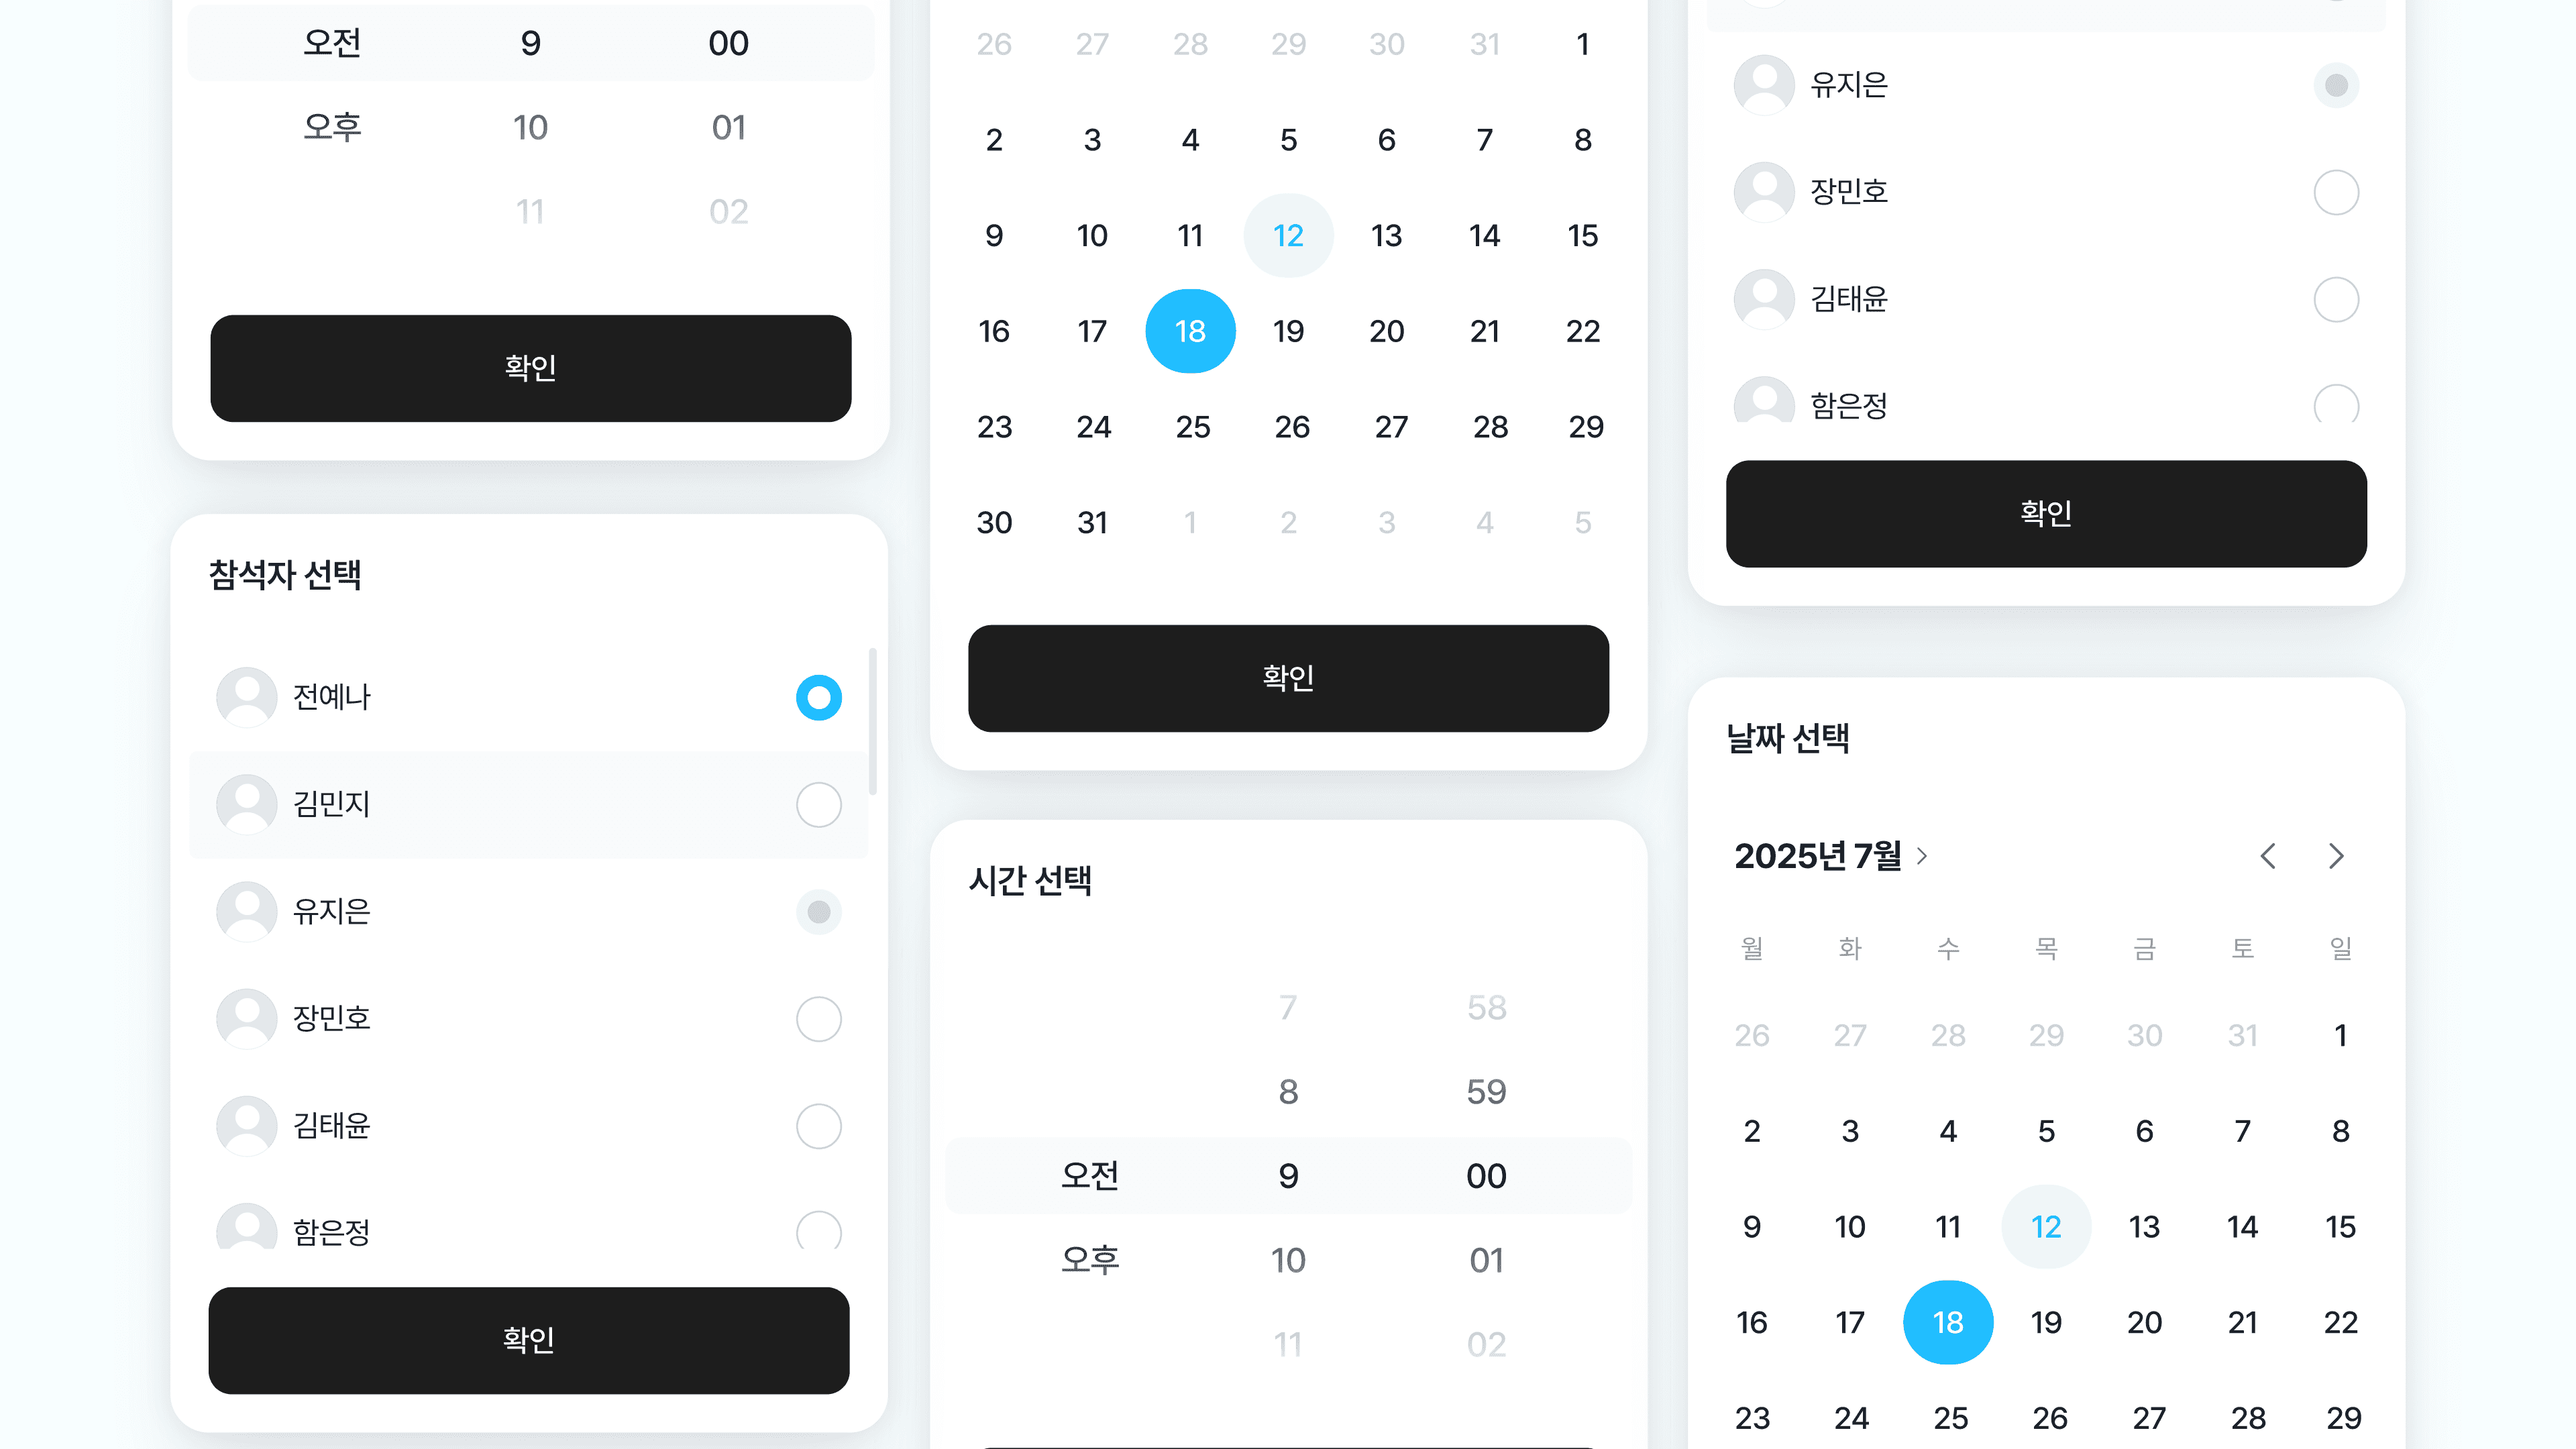Choose 오후 in the bottom time picker
Viewport: 2576px width, 1449px height.
tap(1090, 1259)
